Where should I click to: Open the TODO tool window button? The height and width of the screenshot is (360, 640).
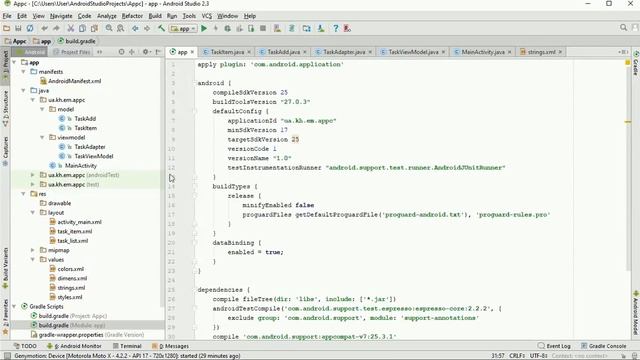[x=25, y=346]
